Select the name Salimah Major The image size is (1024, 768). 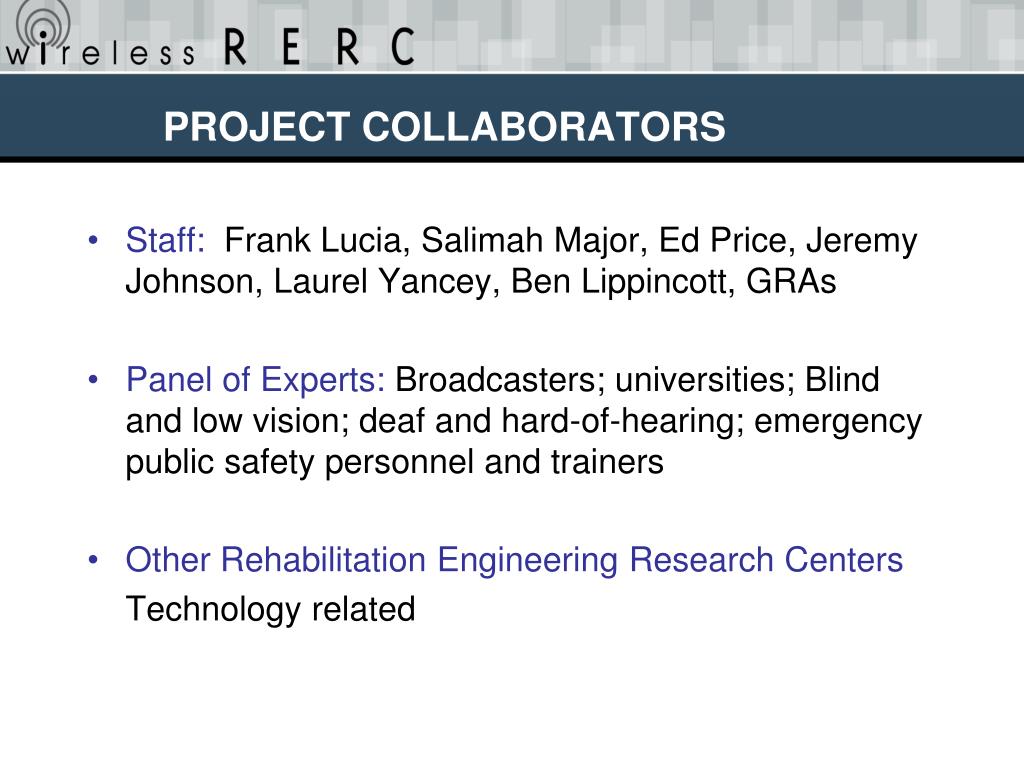534,241
